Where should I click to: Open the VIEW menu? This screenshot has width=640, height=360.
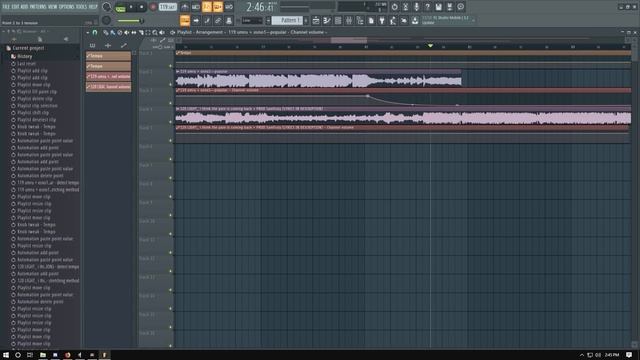(x=53, y=7)
